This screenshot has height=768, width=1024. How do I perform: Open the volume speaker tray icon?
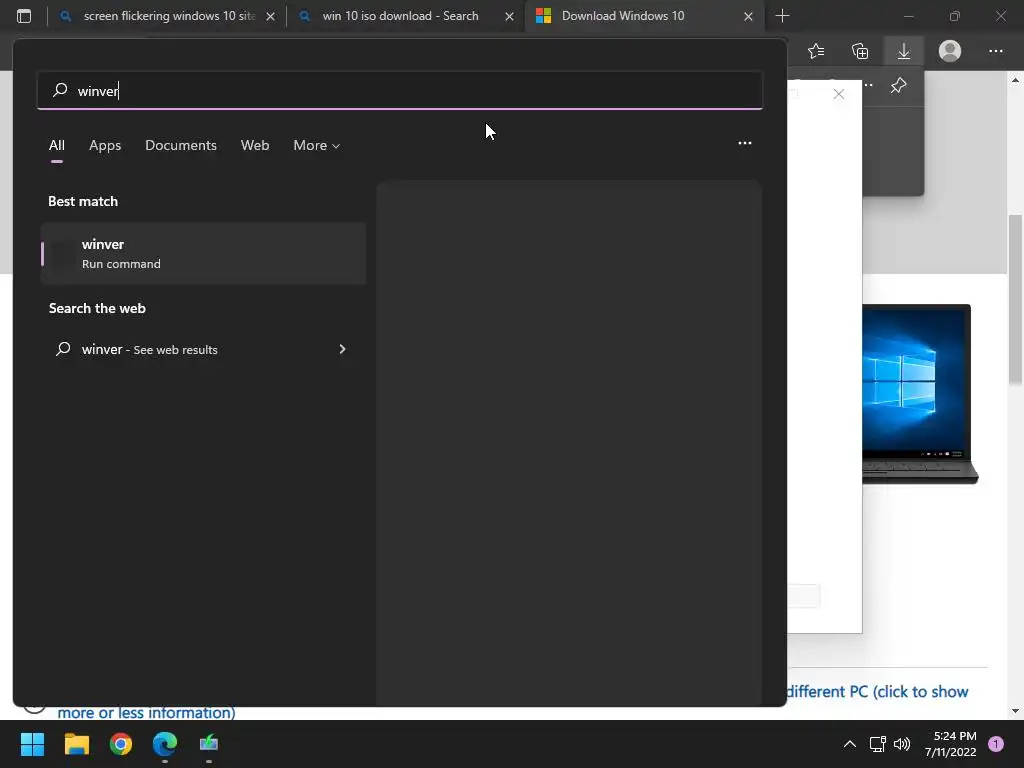tap(902, 744)
